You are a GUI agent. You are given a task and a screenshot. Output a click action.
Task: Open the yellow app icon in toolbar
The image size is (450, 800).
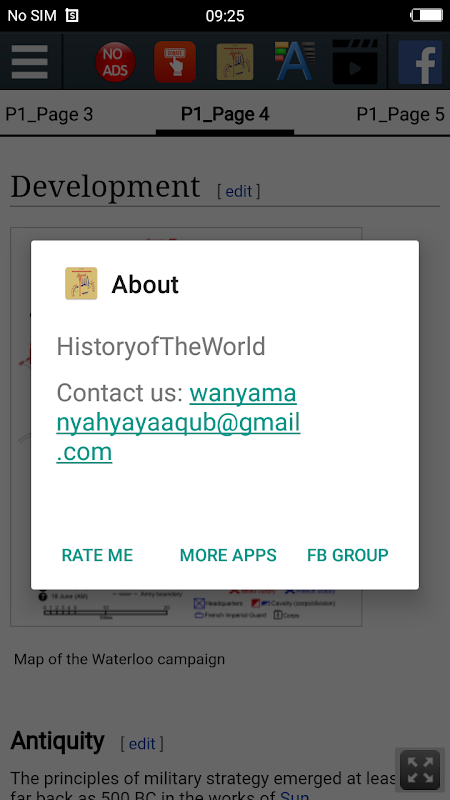(235, 62)
